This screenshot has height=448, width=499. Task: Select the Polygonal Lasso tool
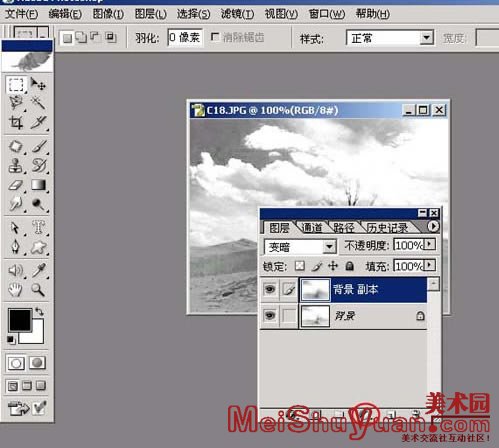tap(16, 103)
